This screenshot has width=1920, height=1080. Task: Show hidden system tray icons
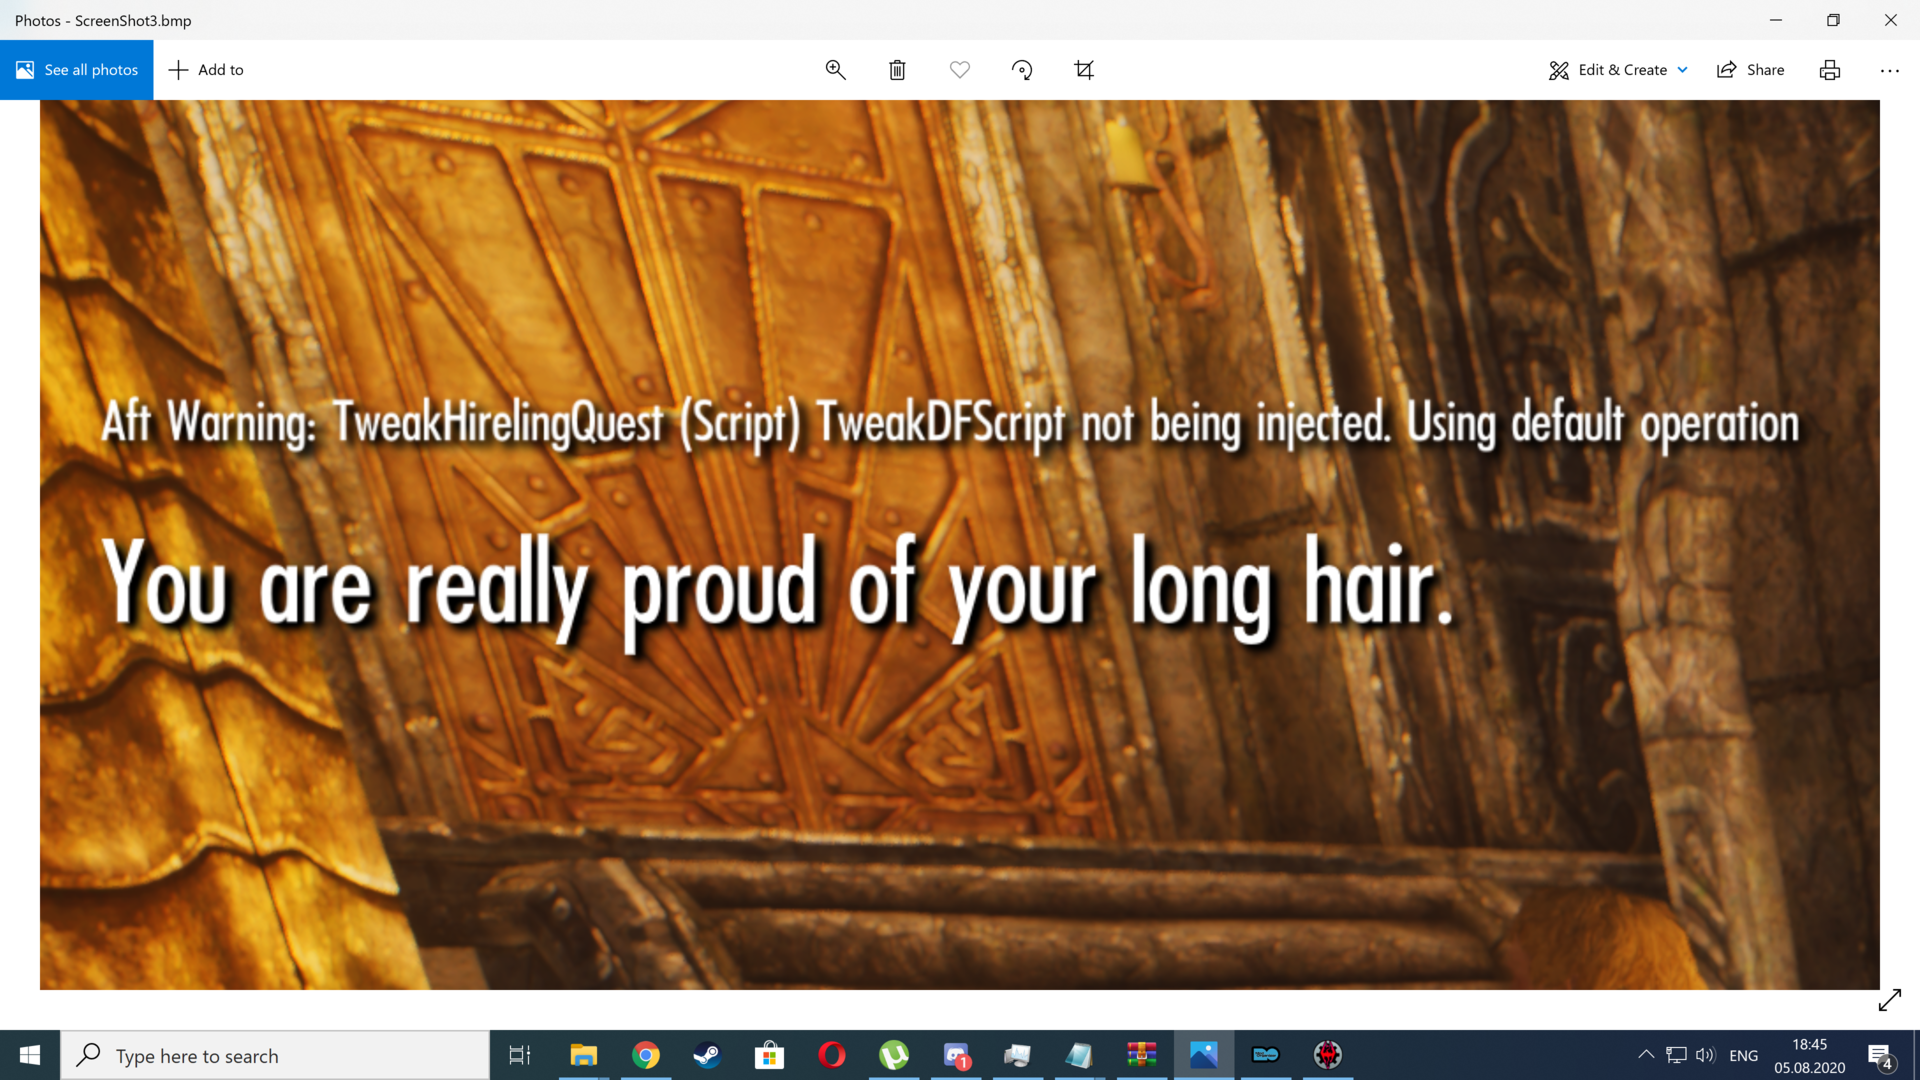(x=1646, y=1055)
